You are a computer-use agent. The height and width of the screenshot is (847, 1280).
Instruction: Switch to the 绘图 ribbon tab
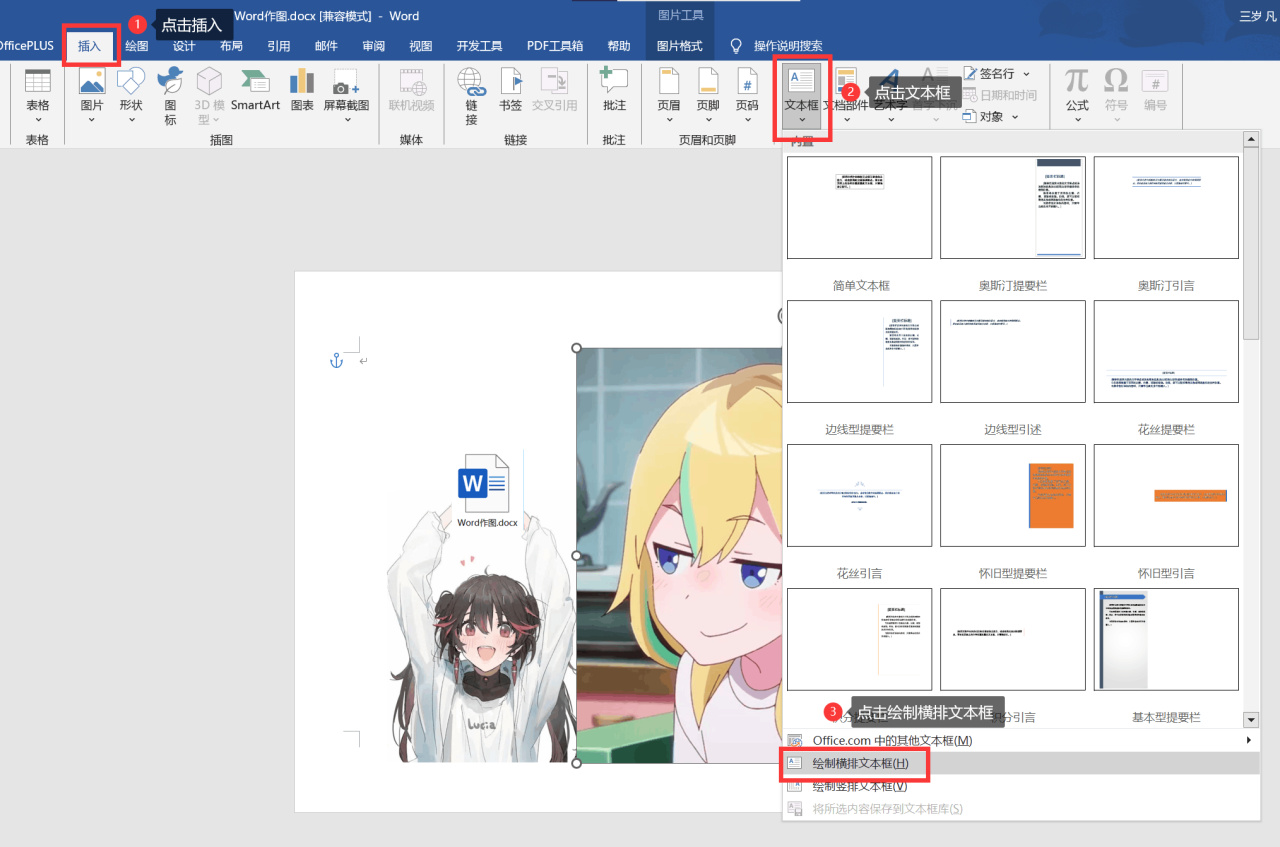[x=137, y=46]
